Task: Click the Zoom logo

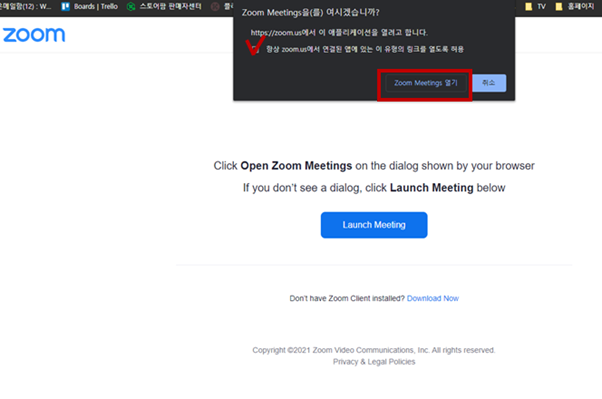Action: pyautogui.click(x=34, y=35)
